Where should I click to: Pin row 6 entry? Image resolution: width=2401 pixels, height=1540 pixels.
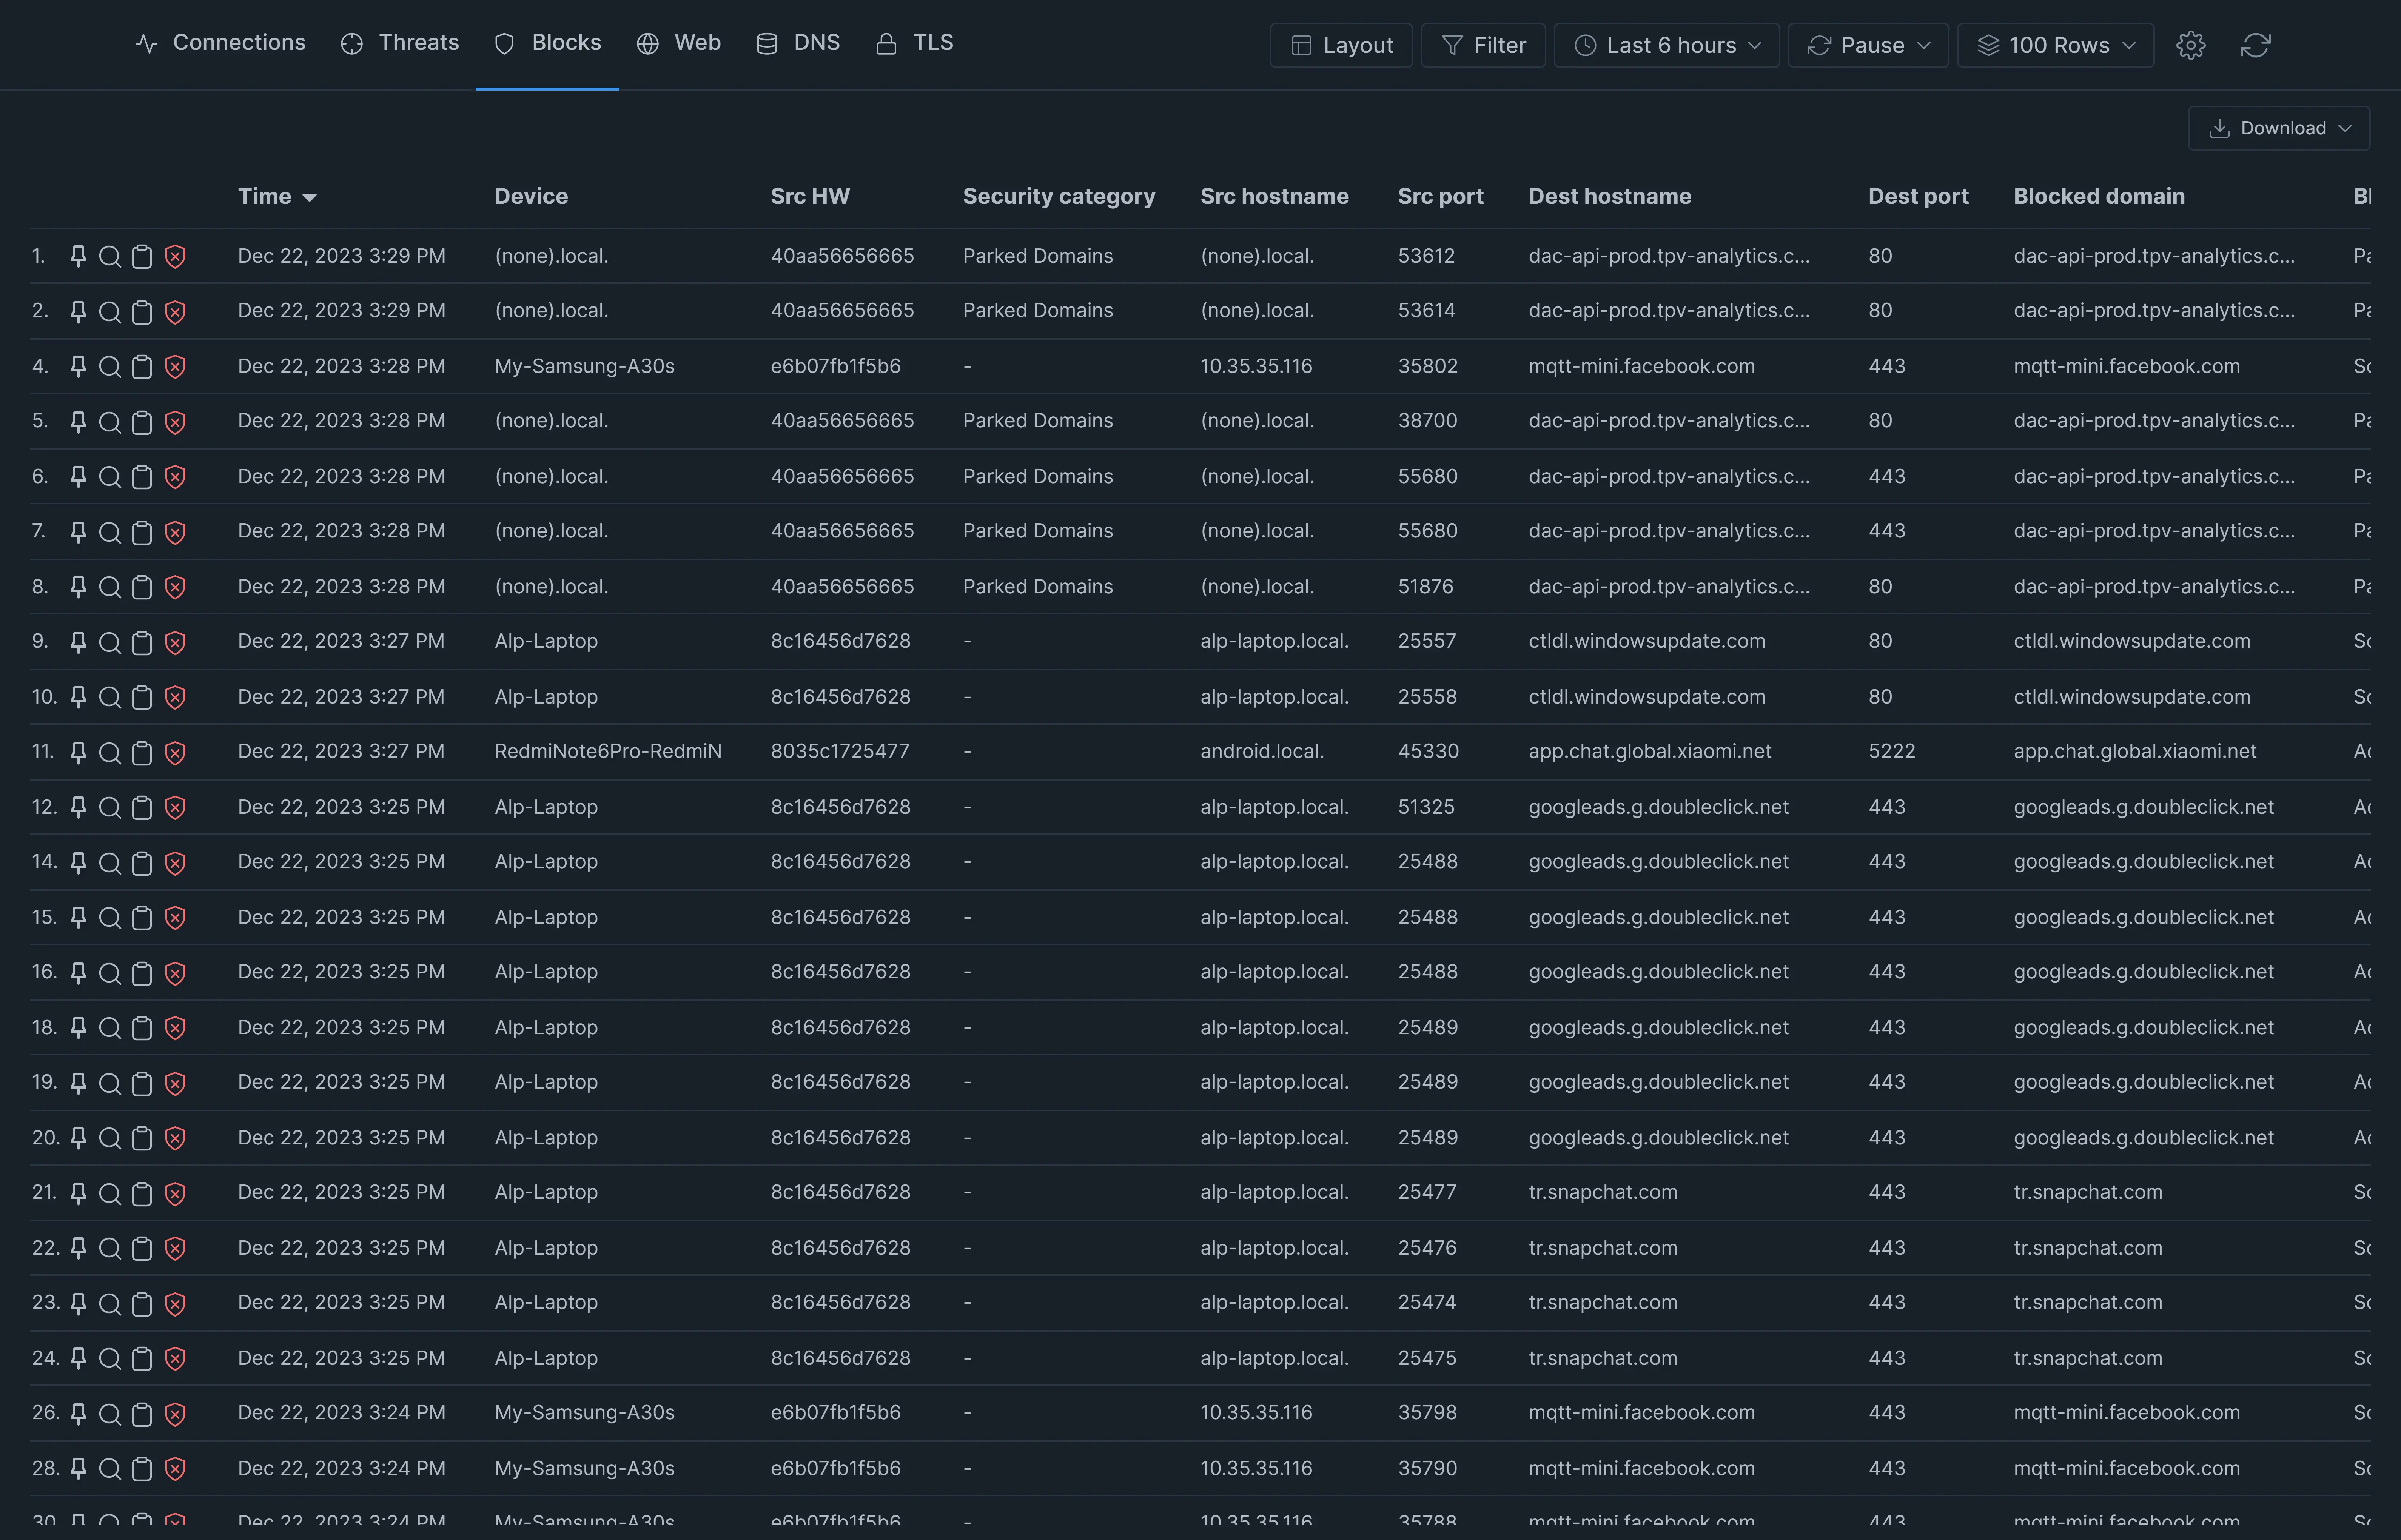[78, 477]
